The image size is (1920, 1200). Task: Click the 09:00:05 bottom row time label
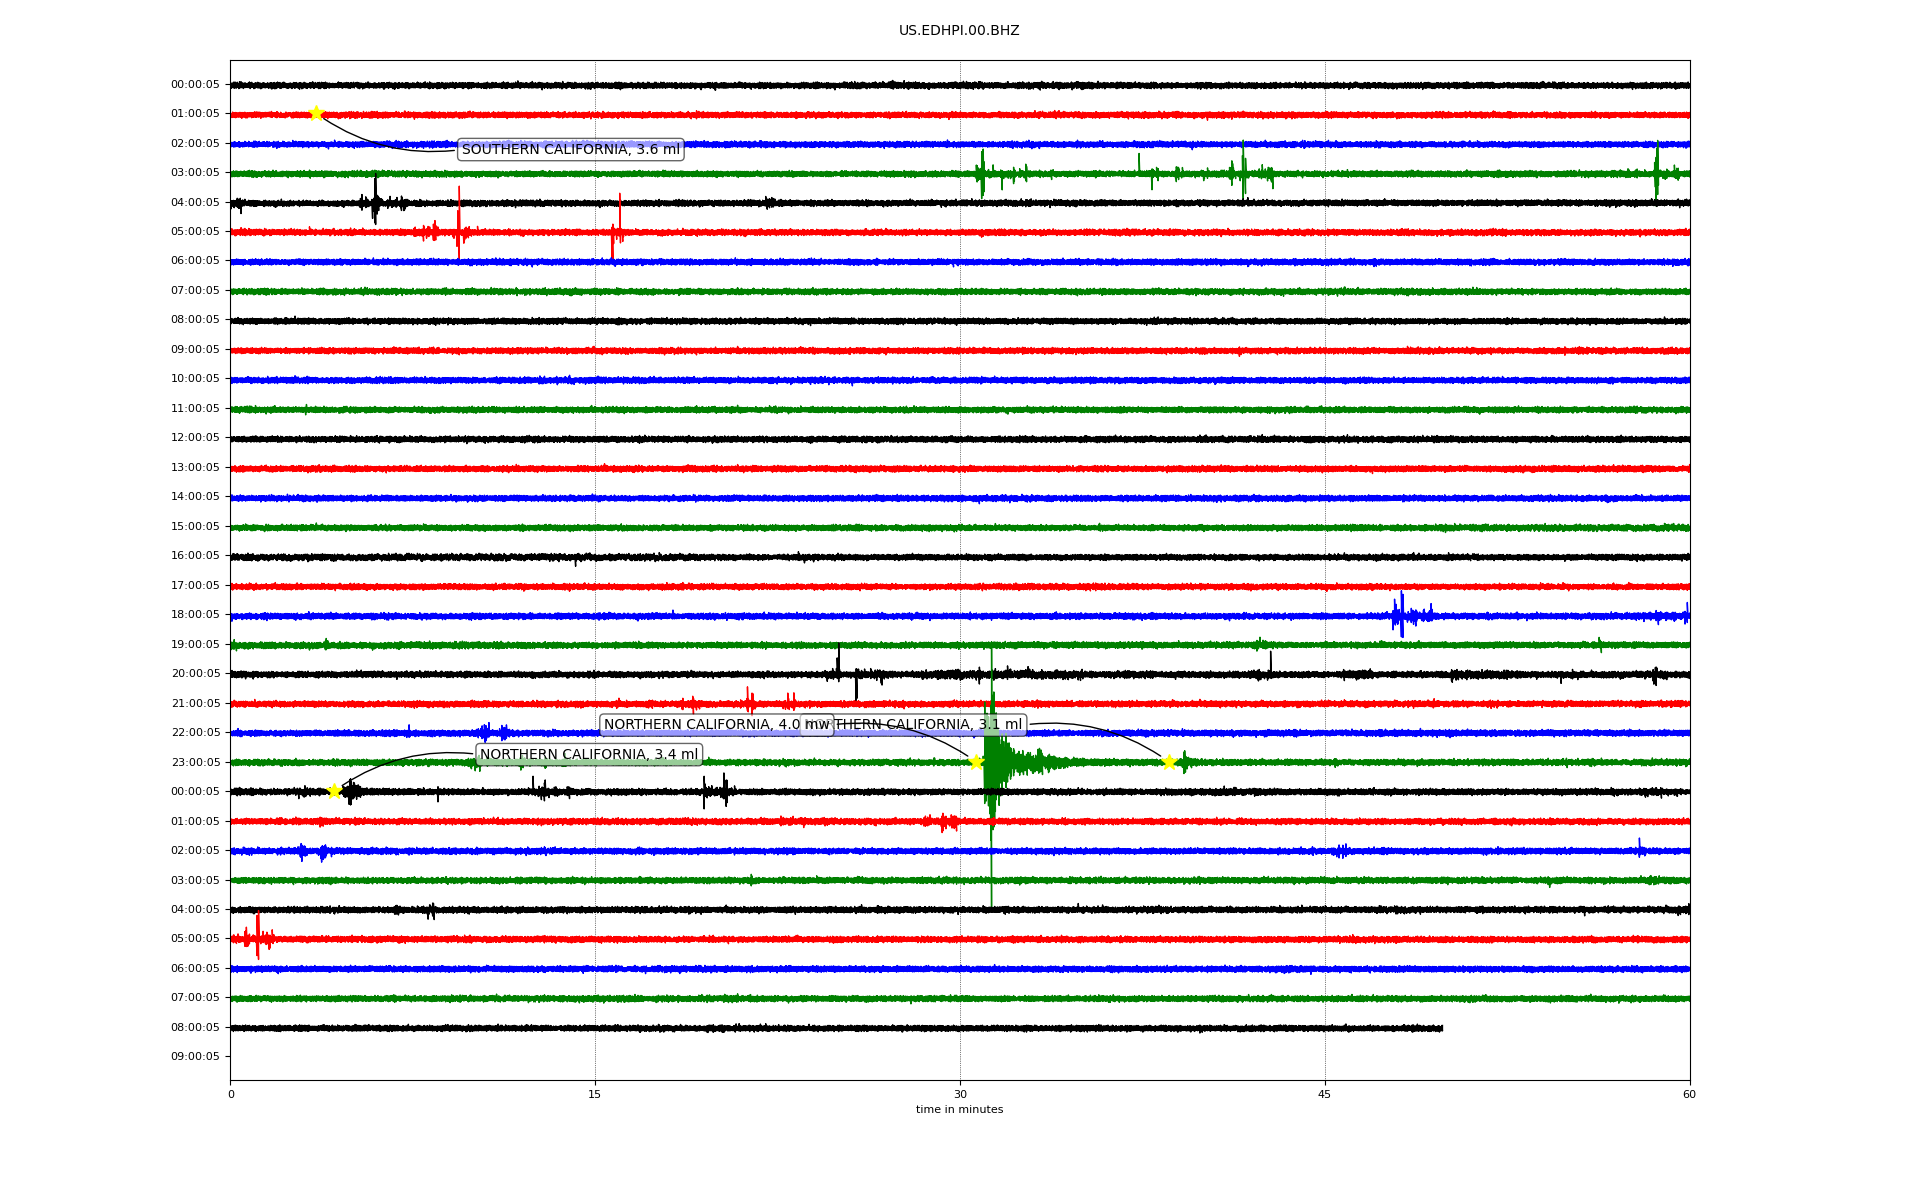(195, 1057)
